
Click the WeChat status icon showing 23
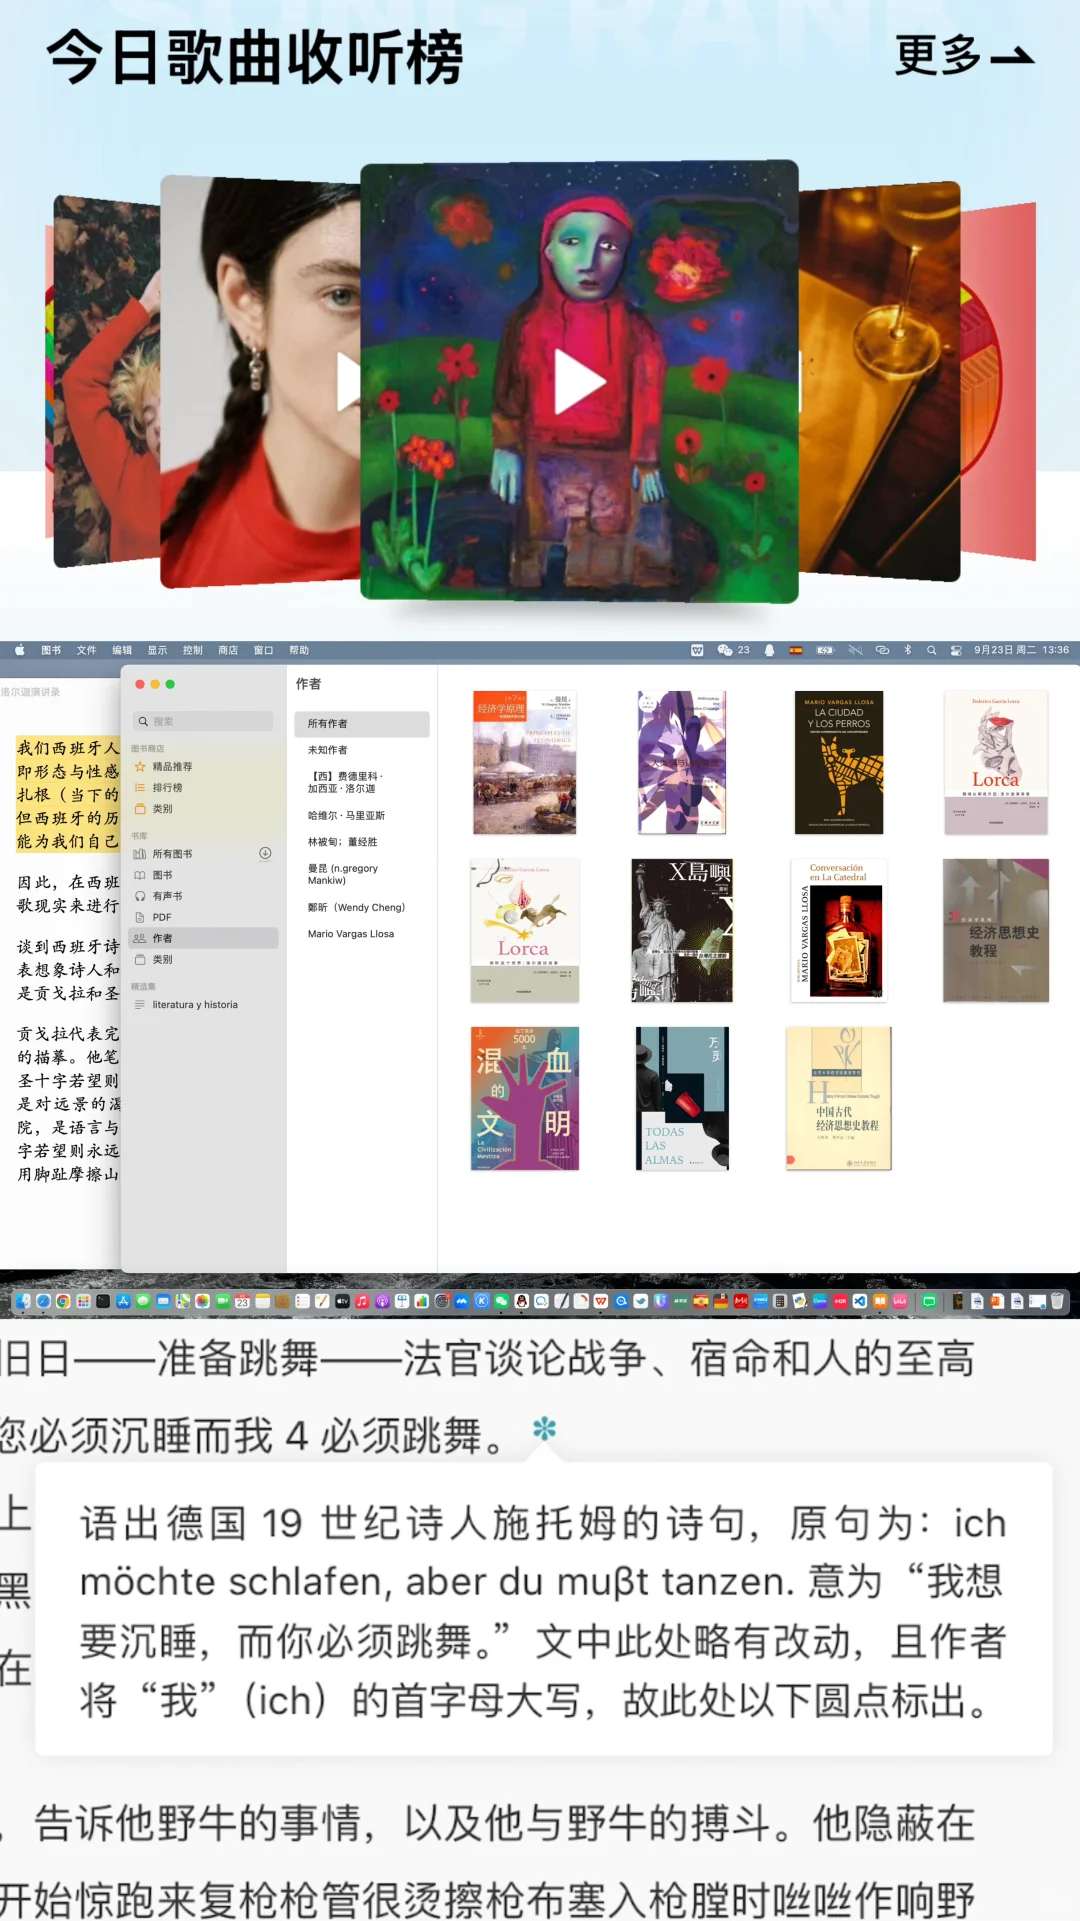pos(733,650)
